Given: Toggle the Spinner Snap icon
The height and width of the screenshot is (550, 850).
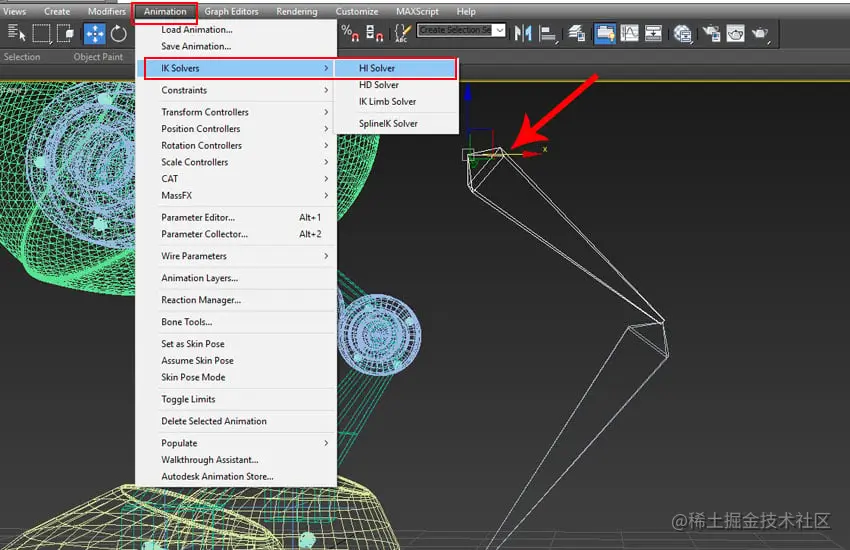Looking at the screenshot, I should (x=374, y=34).
